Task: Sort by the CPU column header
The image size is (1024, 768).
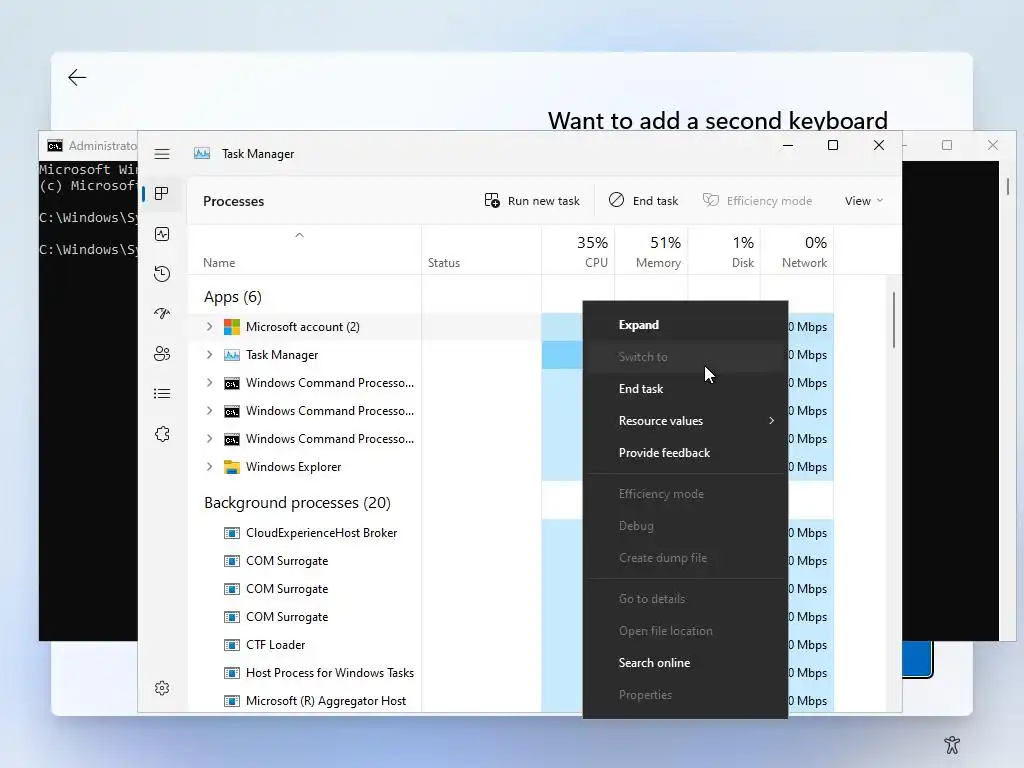Action: click(578, 251)
